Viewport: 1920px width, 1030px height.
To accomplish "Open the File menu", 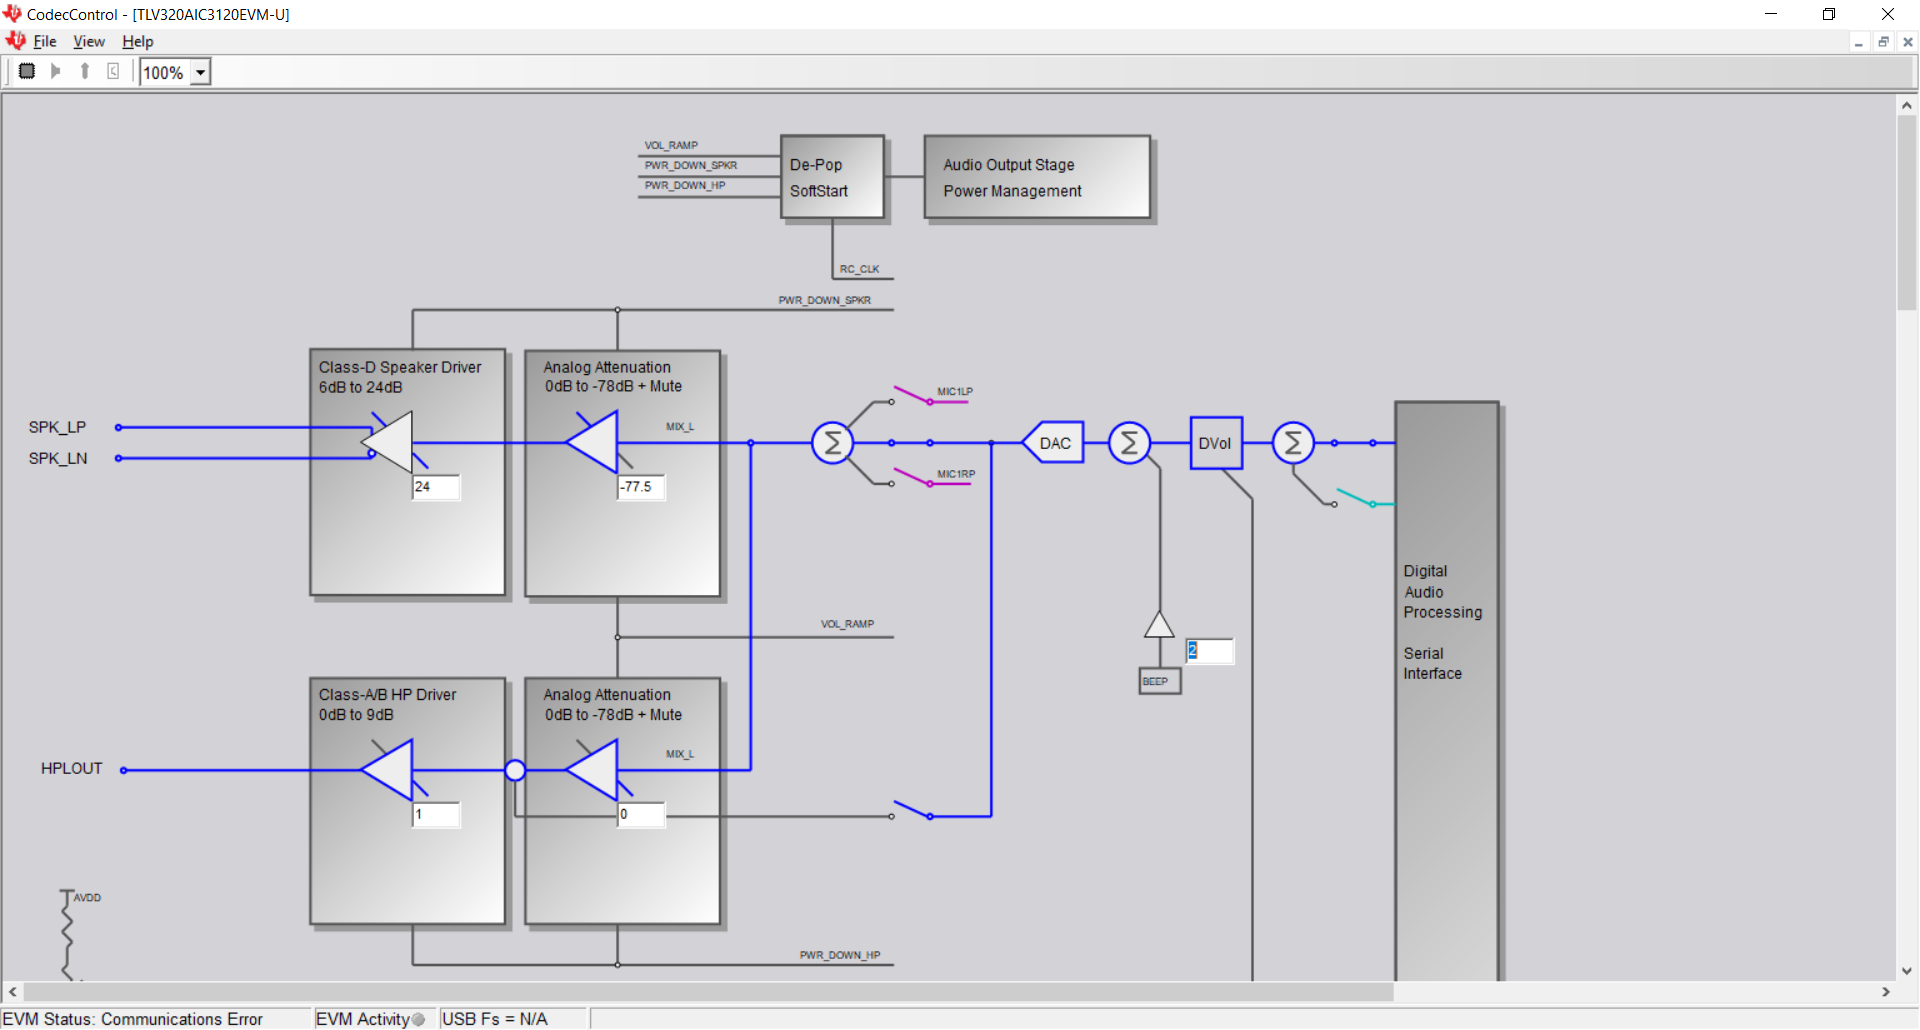I will coord(45,41).
